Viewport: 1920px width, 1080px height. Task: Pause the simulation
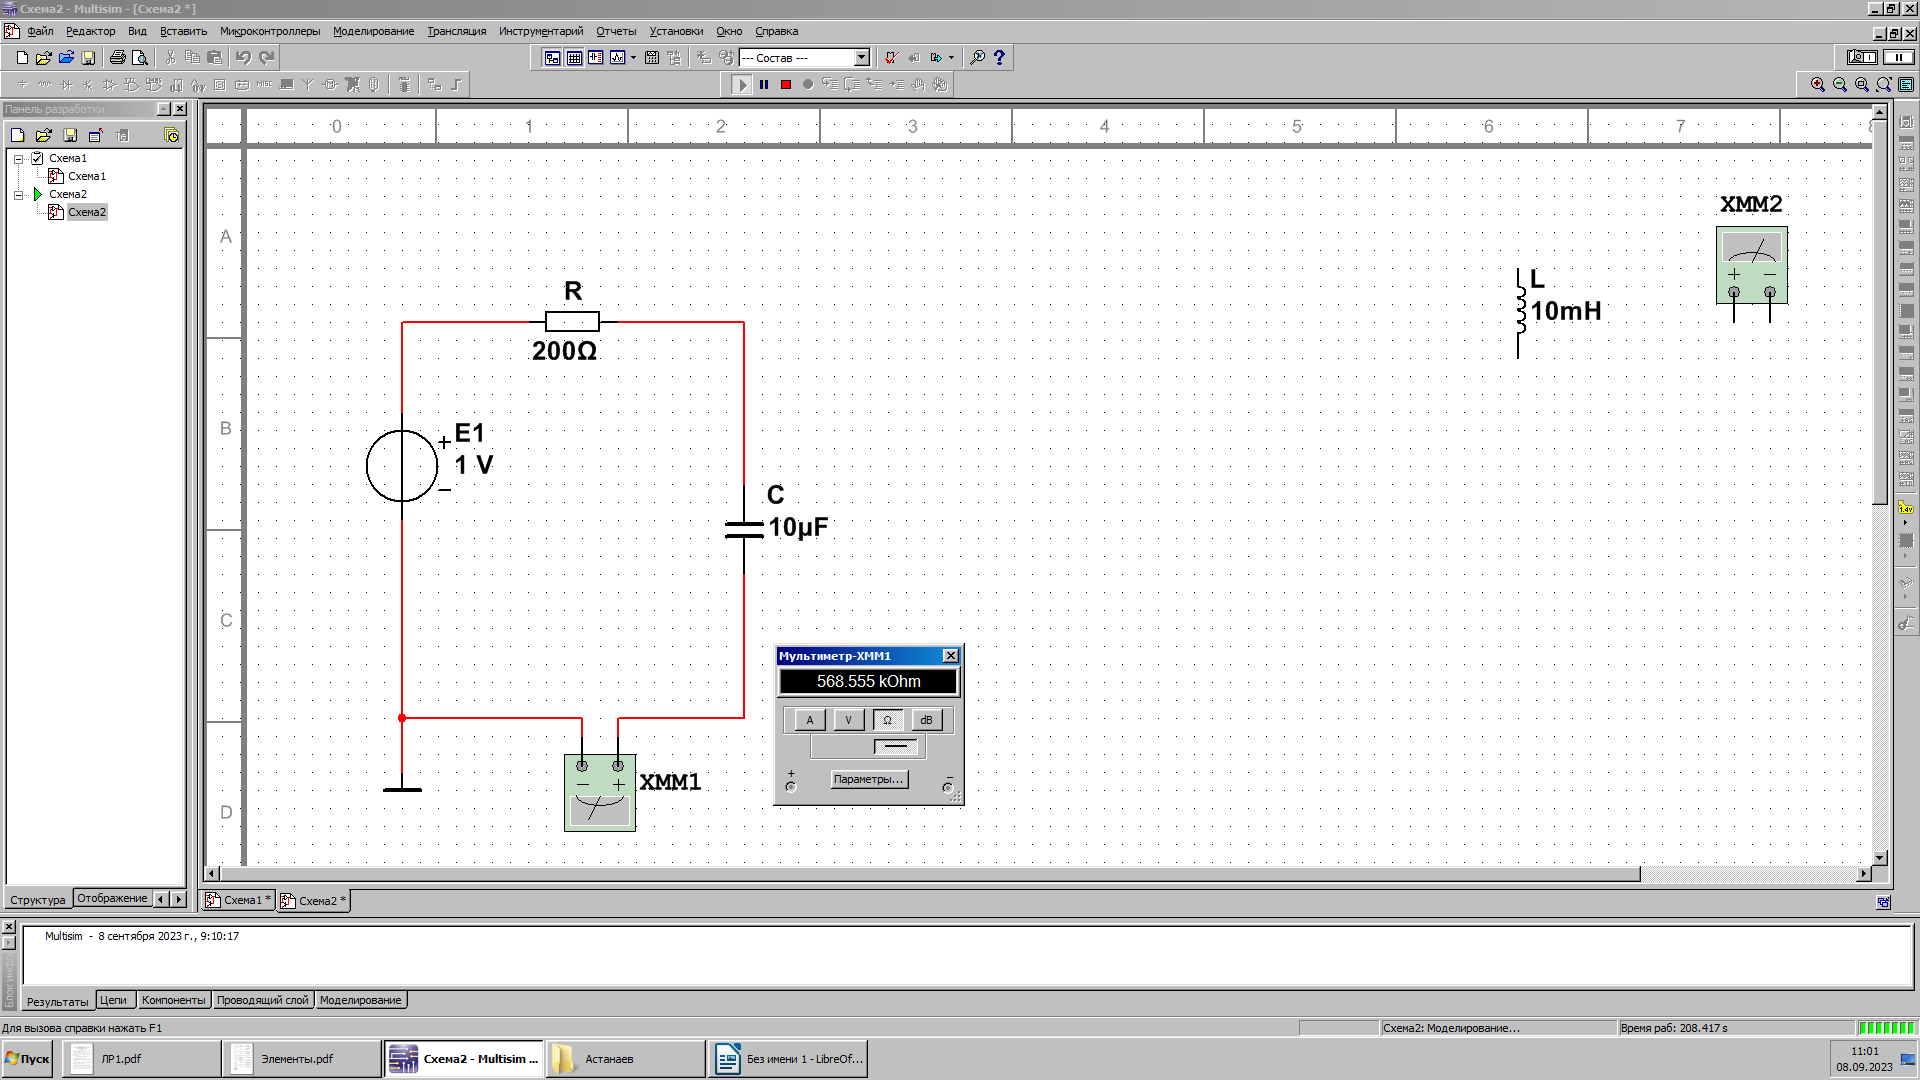click(x=764, y=85)
